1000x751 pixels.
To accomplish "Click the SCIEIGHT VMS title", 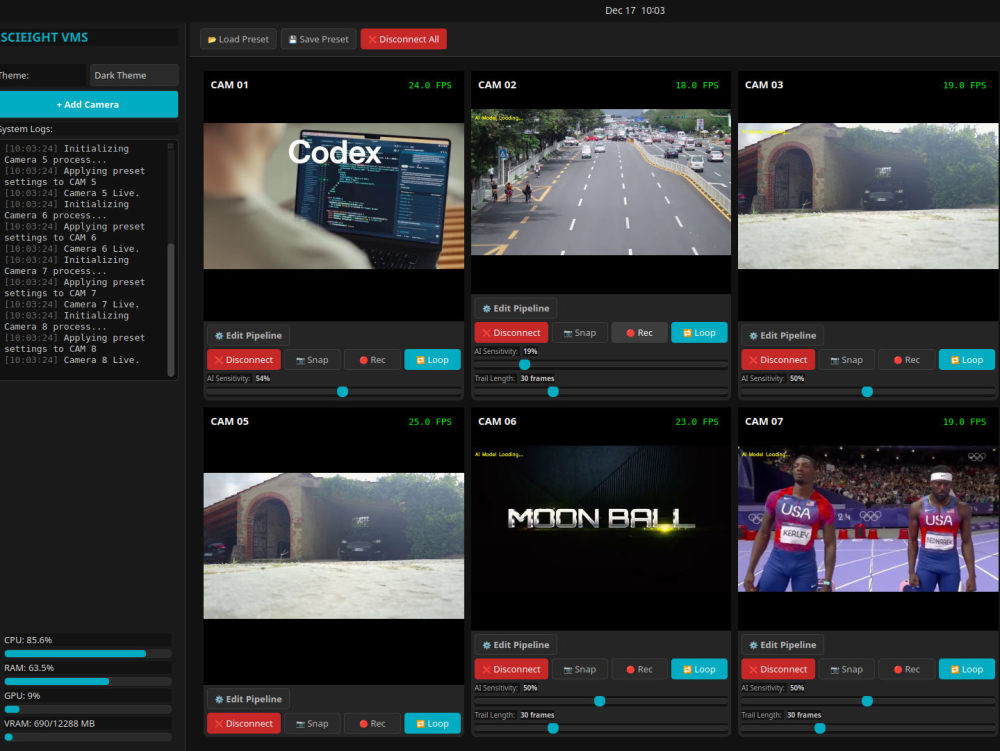I will (x=44, y=38).
